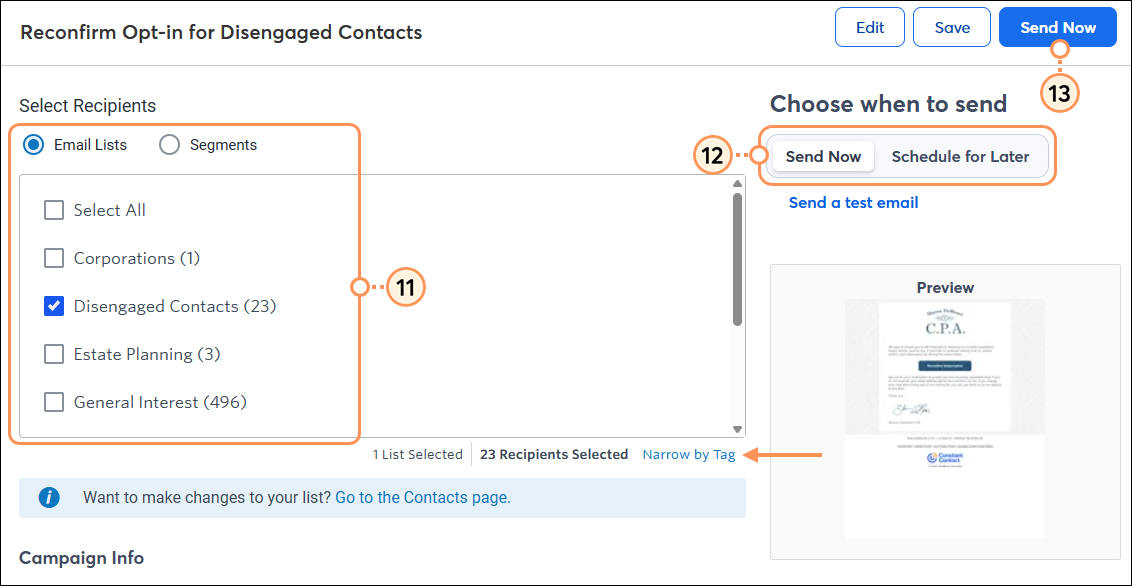Toggle to Schedule for Later

(x=960, y=156)
